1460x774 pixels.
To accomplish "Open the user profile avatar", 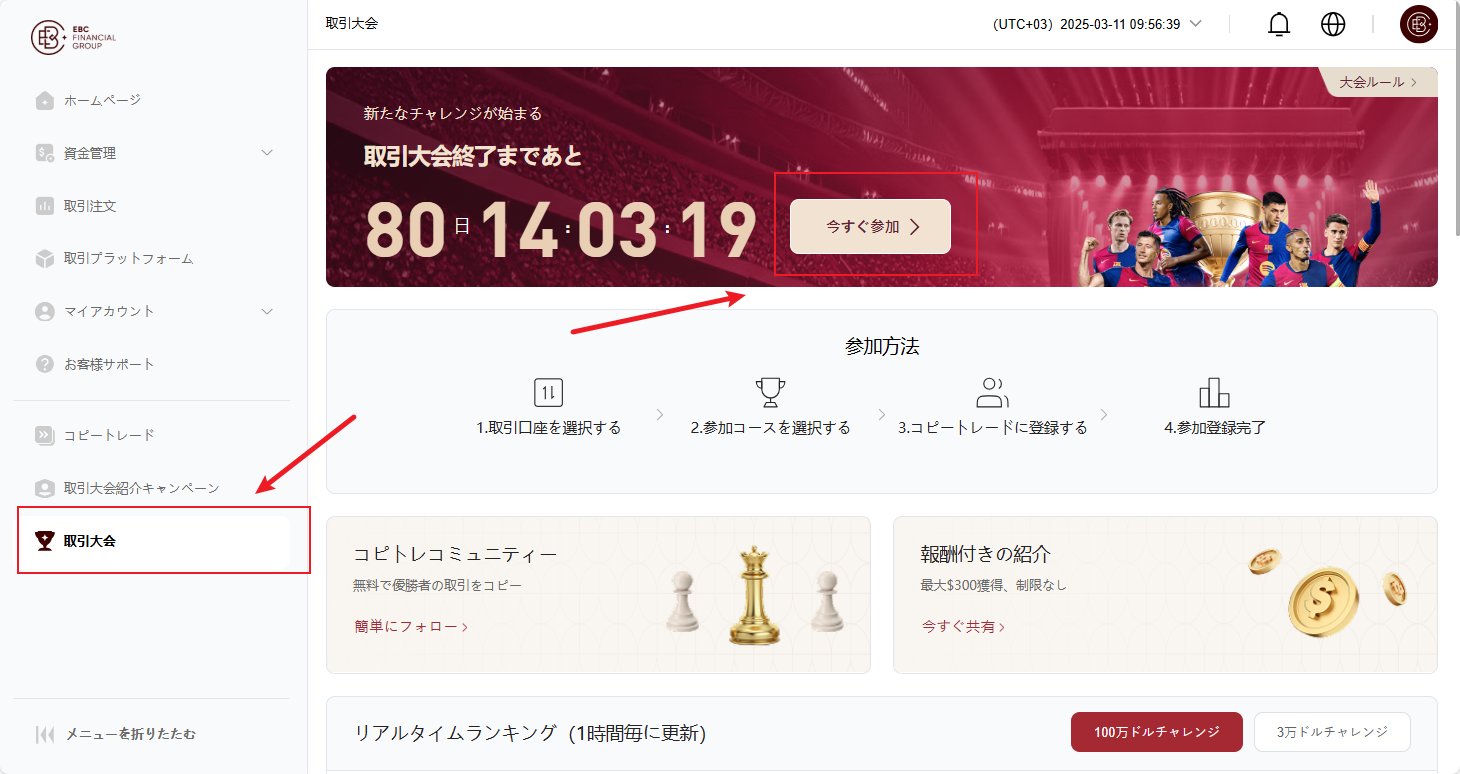I will point(1419,24).
